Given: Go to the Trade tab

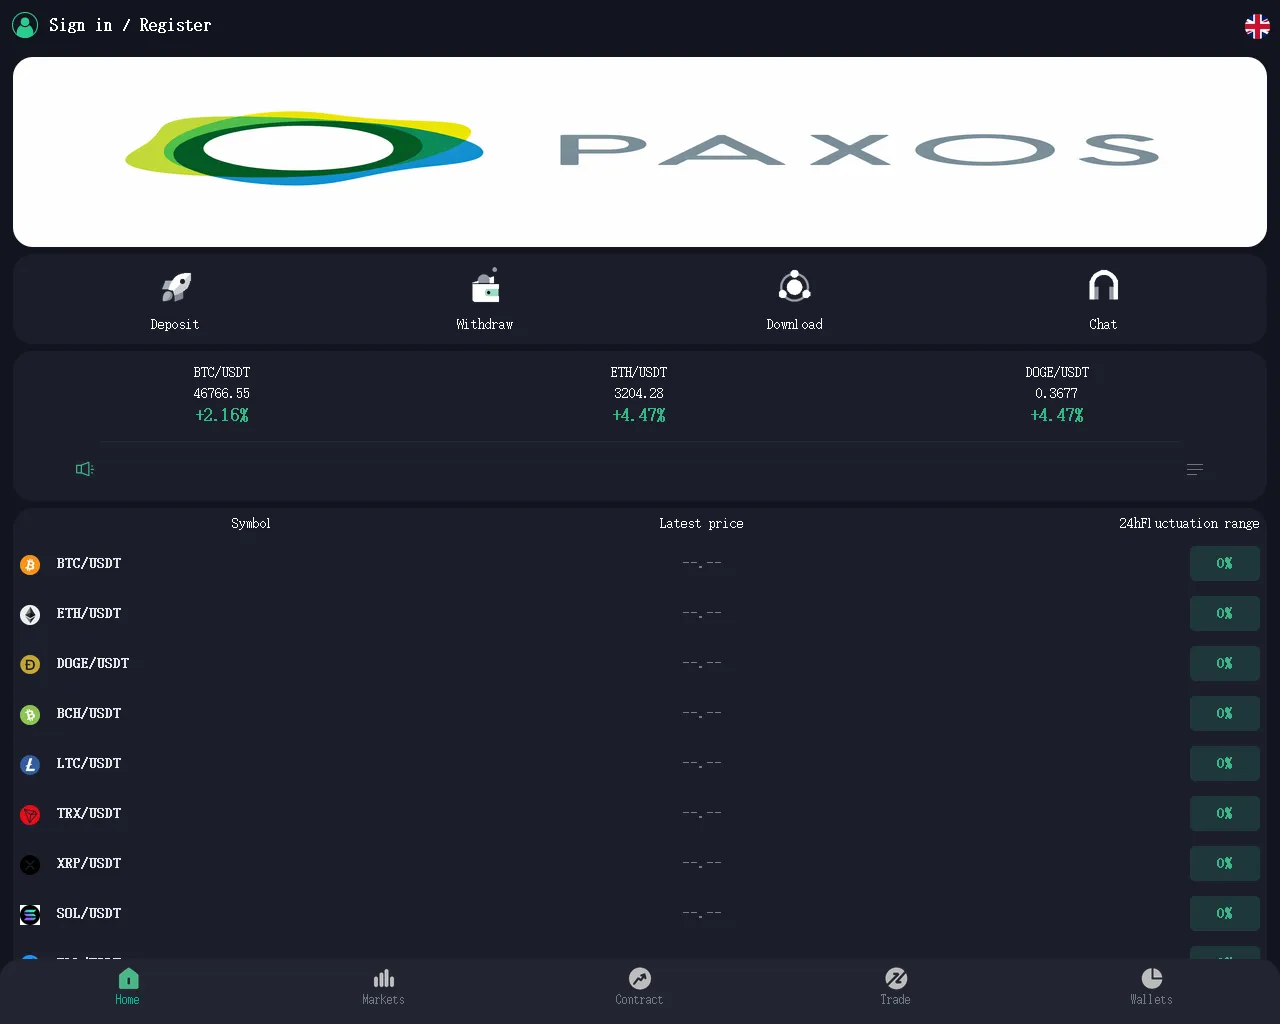Looking at the screenshot, I should (x=895, y=985).
